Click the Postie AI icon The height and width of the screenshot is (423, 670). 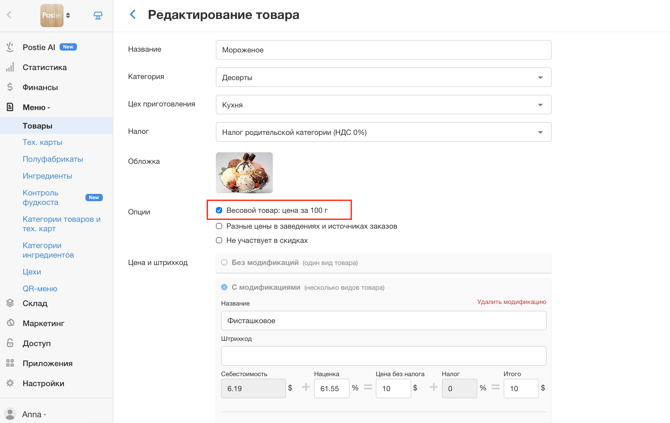[10, 47]
